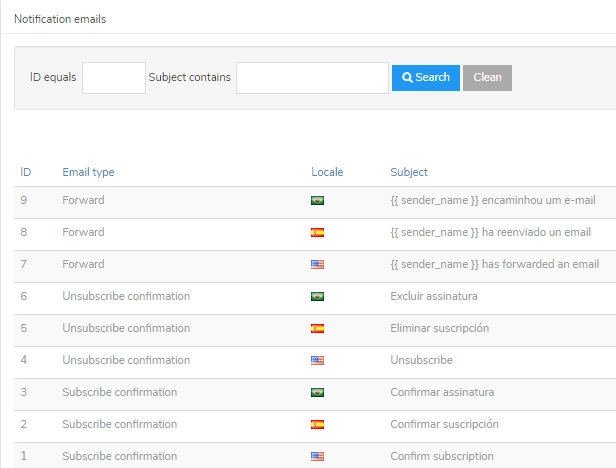Screen dimensions: 616x468
Task: Click the Spain flag in row 5
Action: point(317,329)
